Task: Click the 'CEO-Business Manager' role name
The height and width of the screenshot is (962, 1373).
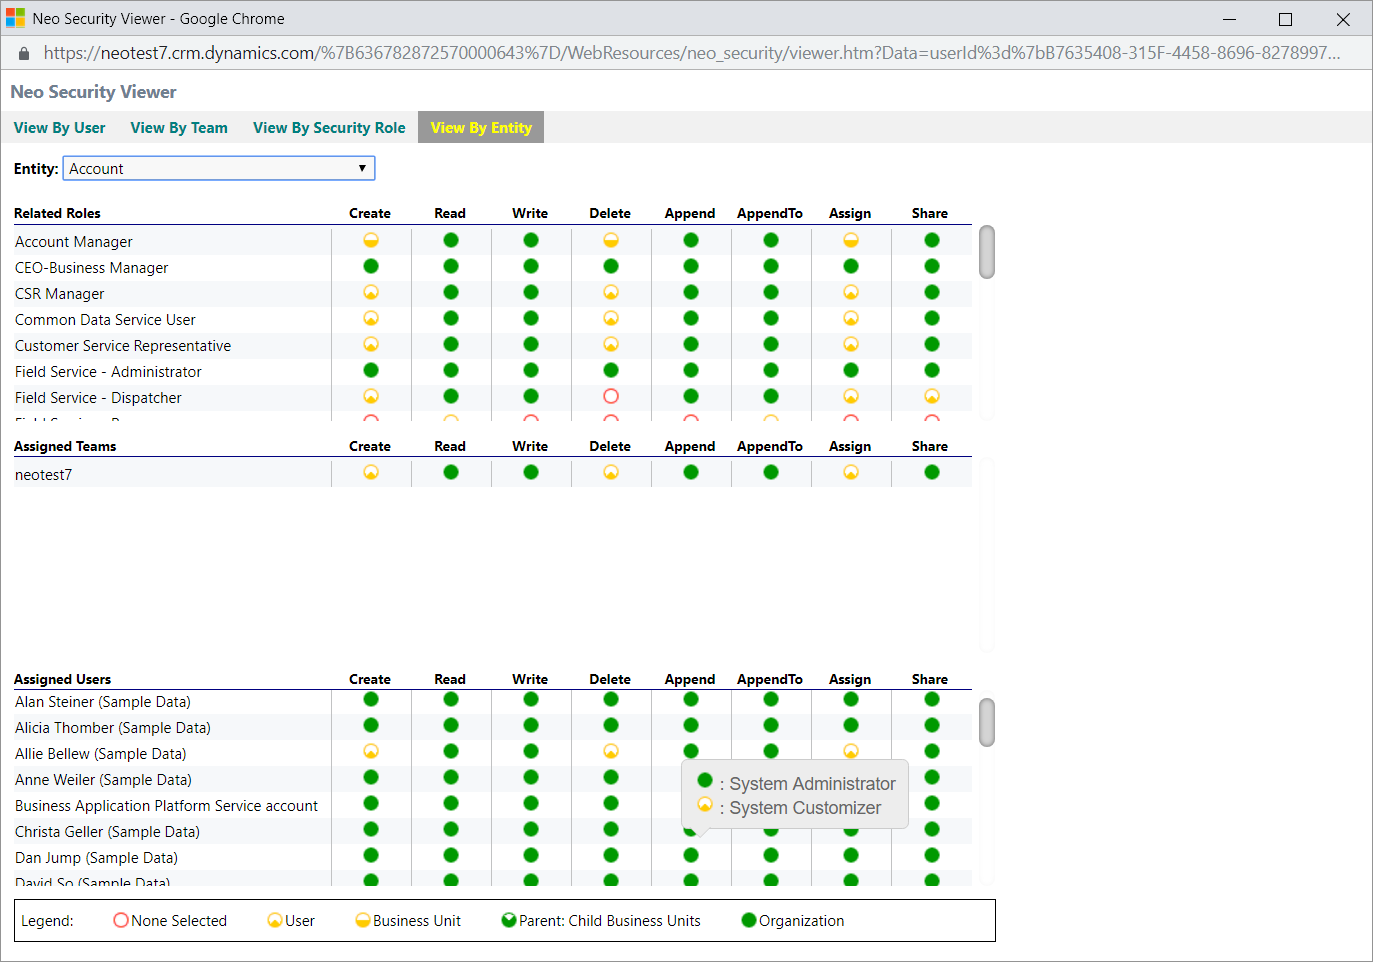Action: pyautogui.click(x=91, y=268)
